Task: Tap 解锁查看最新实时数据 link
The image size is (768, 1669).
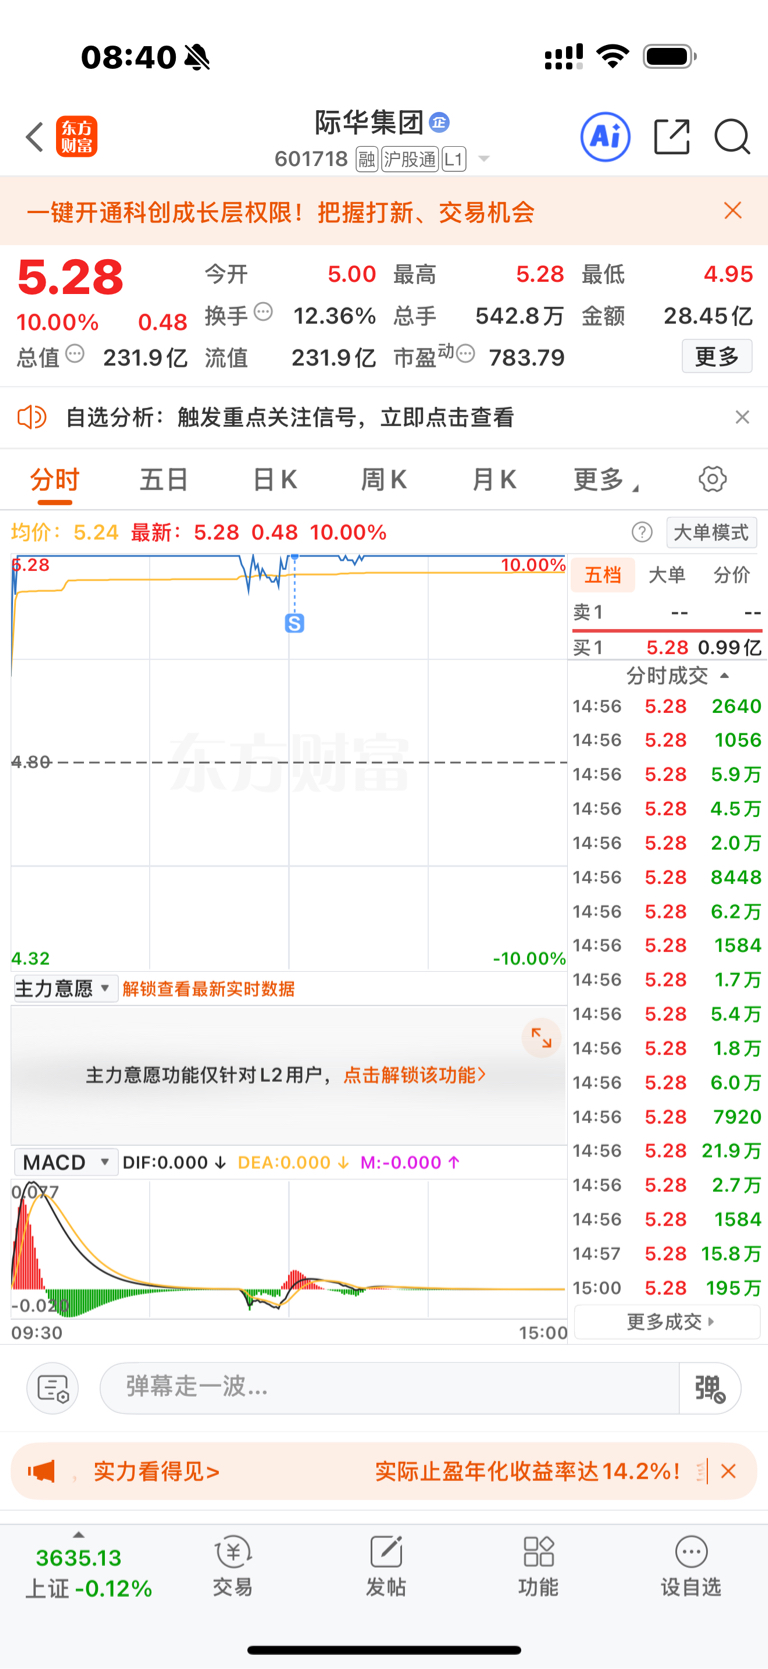Action: [208, 989]
